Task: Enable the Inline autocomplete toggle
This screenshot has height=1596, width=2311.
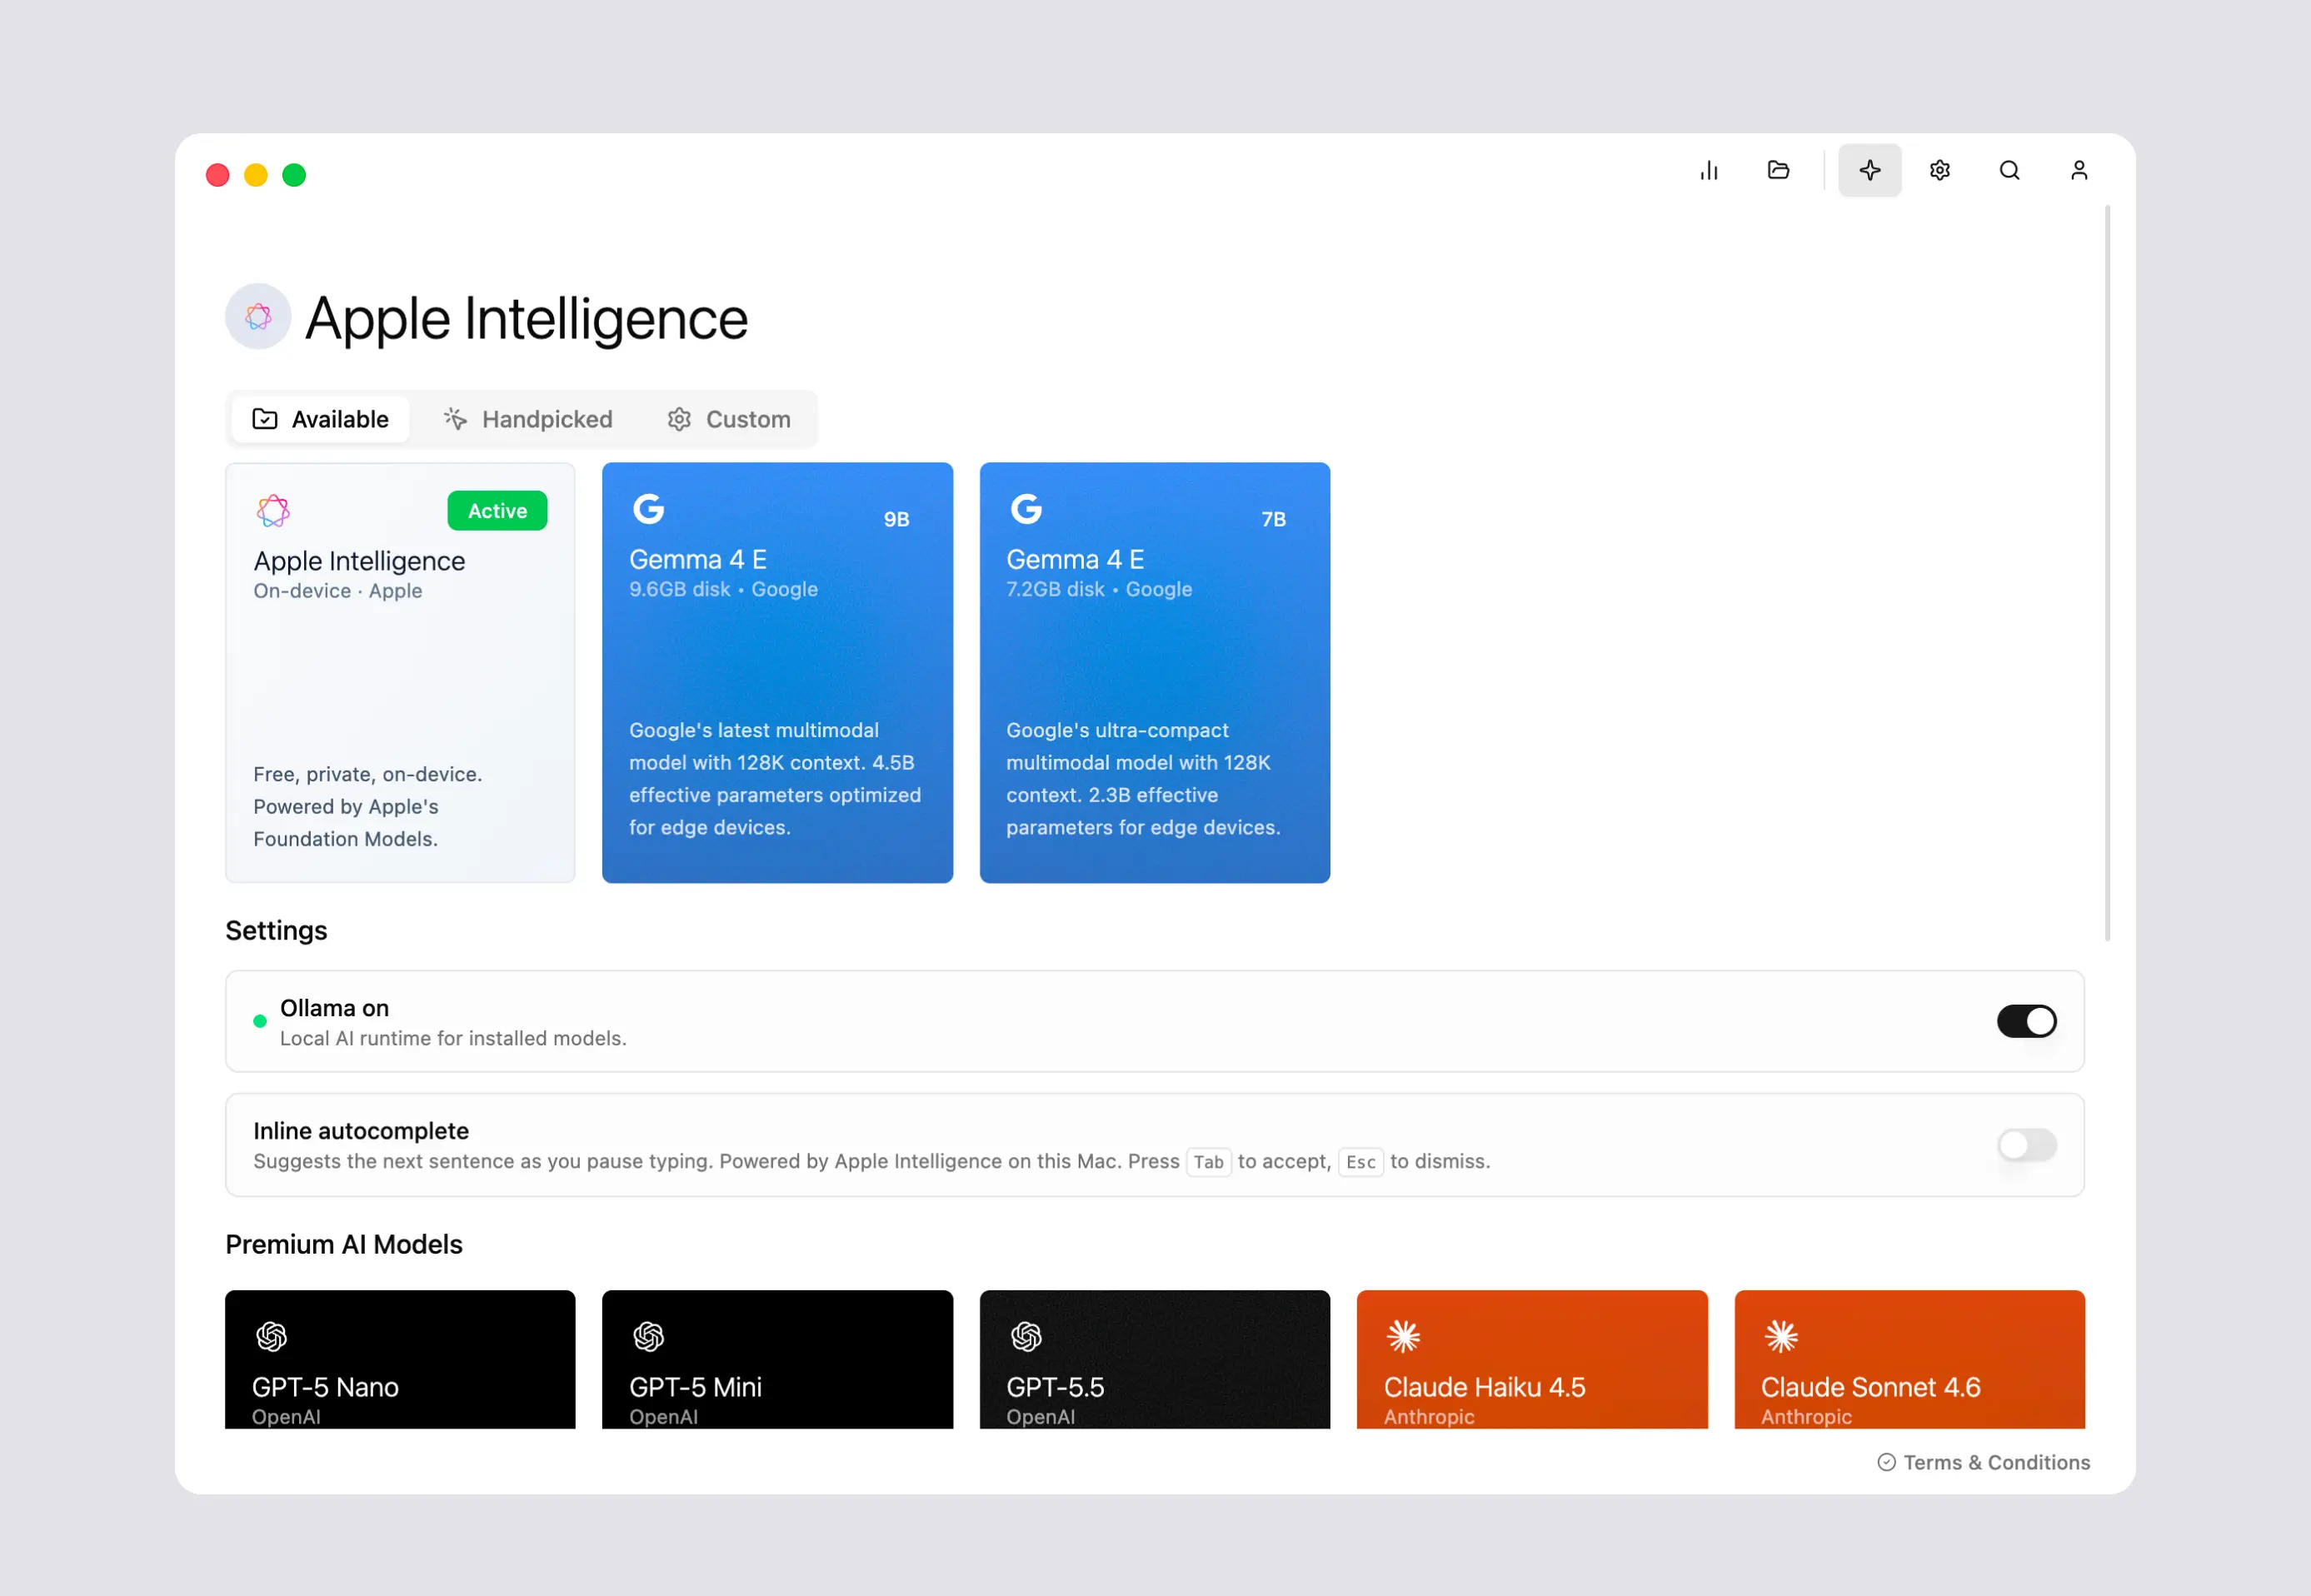Action: pos(2026,1144)
